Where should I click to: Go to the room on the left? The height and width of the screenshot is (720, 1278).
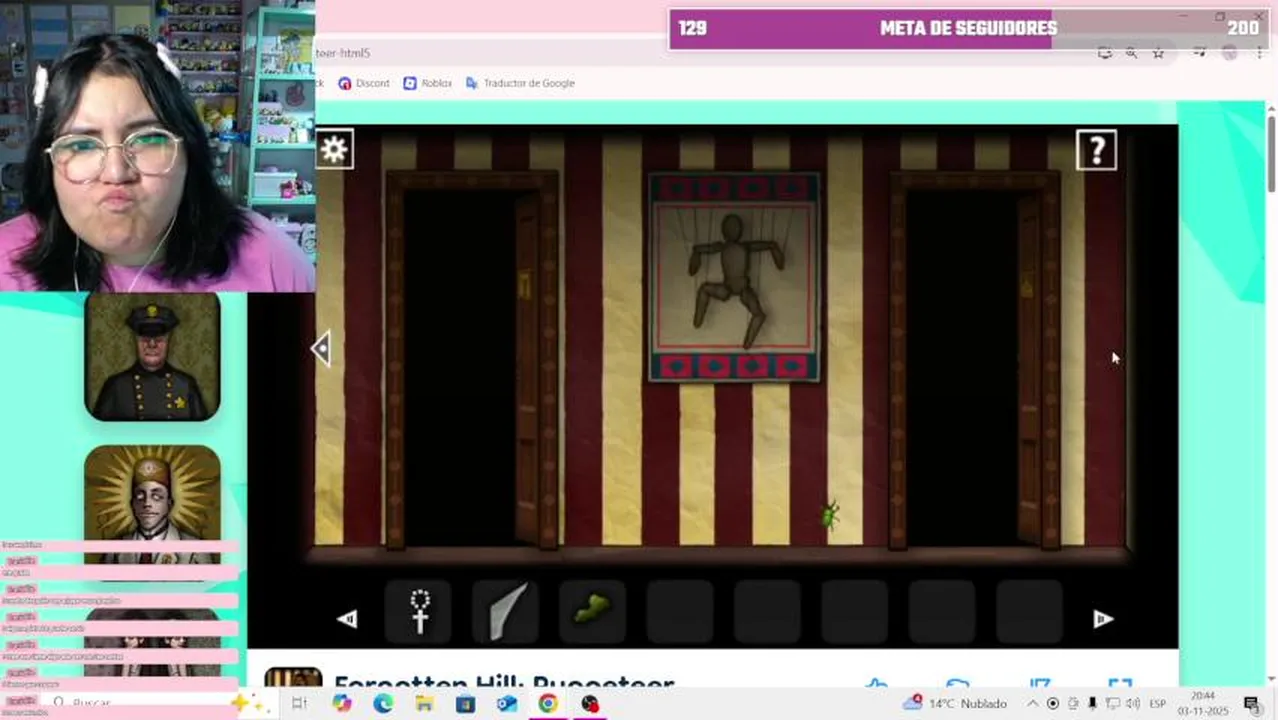tap(321, 349)
